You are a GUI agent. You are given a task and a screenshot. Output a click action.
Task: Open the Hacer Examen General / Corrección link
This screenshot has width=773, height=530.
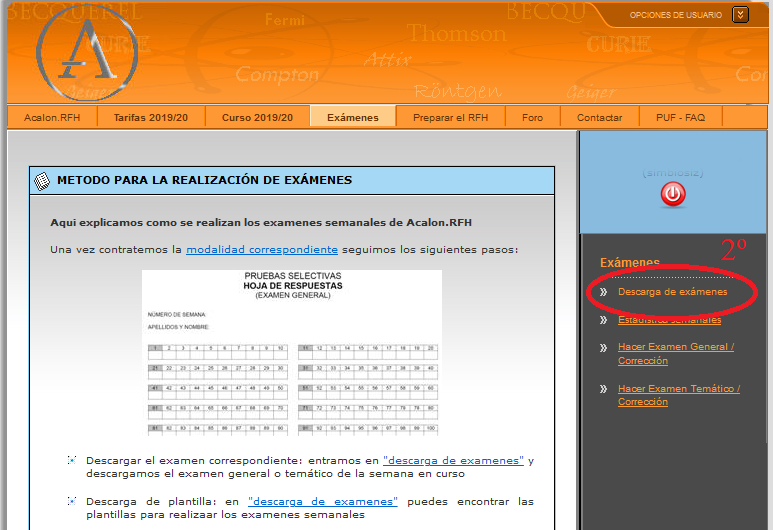(x=675, y=353)
